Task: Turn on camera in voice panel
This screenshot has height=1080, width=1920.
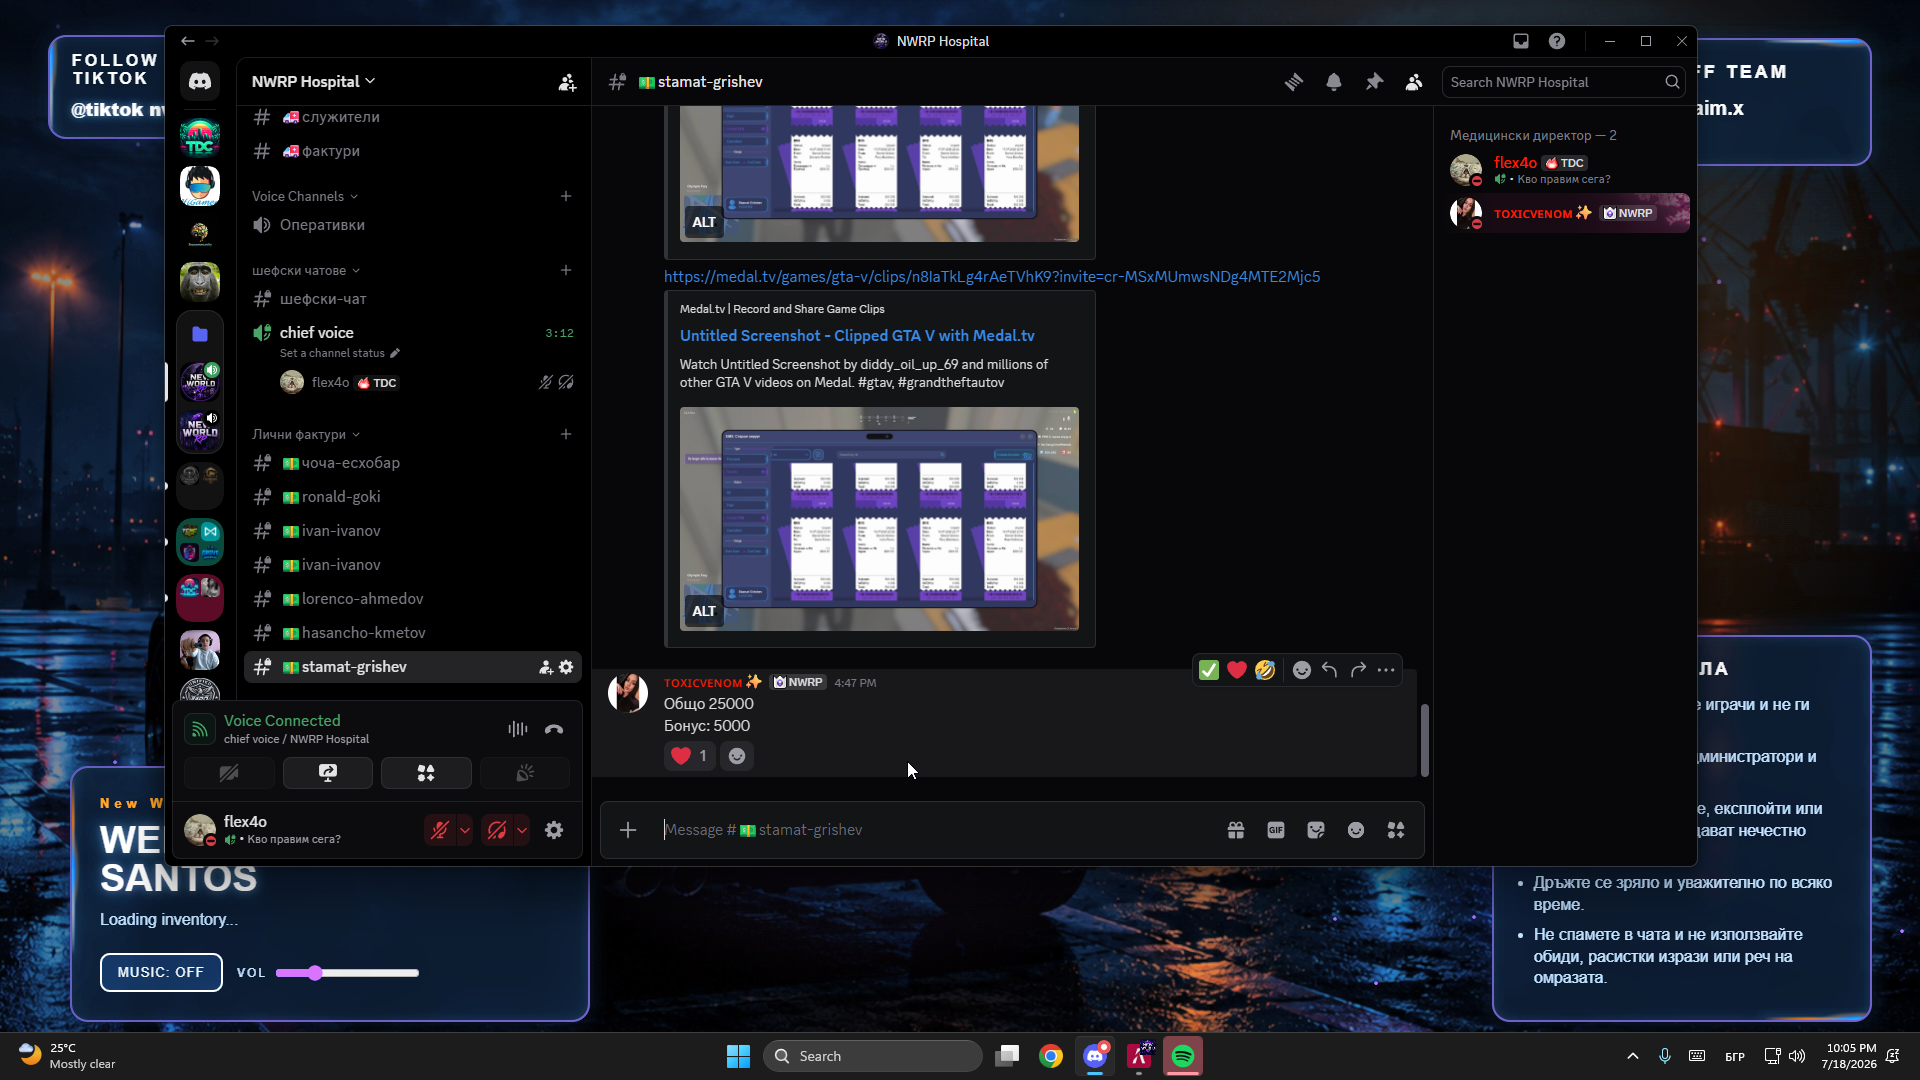Action: tap(229, 773)
